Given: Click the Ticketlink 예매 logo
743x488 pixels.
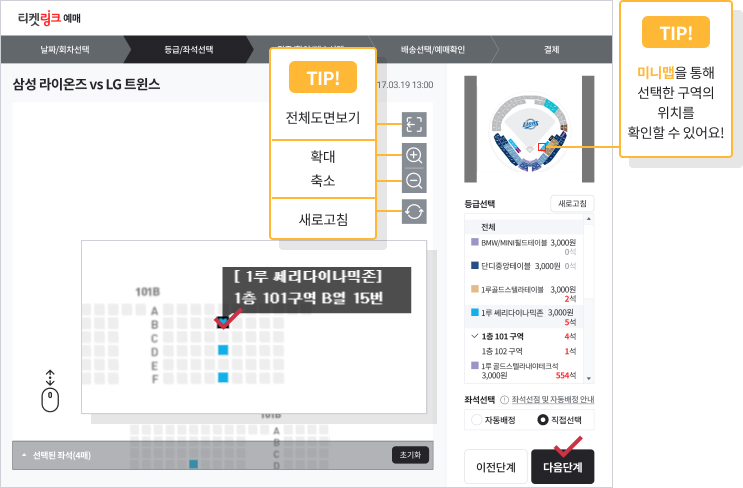Looking at the screenshot, I should (49, 18).
